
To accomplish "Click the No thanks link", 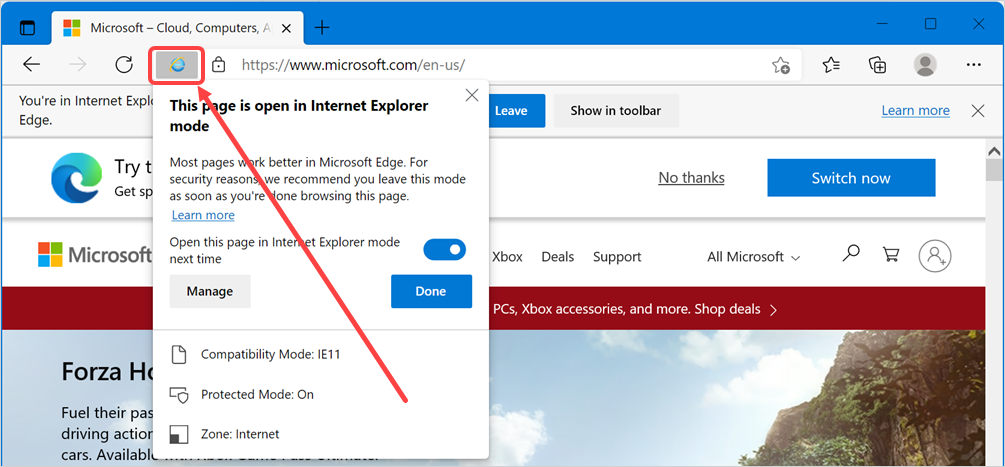I will coord(691,178).
